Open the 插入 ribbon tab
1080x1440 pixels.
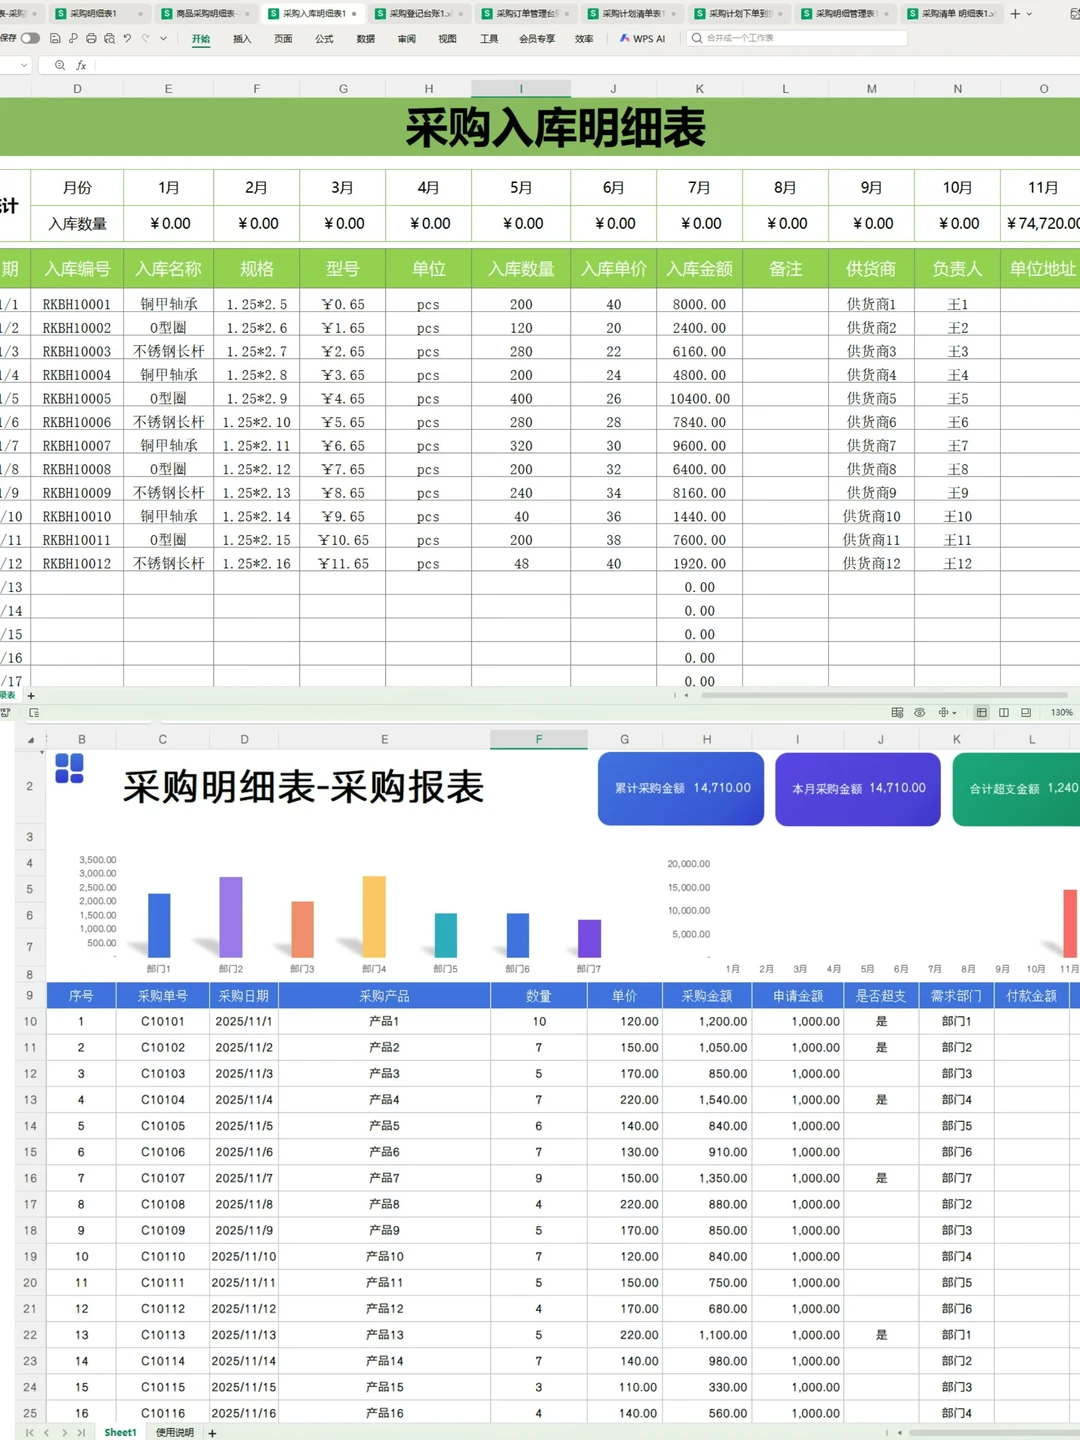point(242,39)
